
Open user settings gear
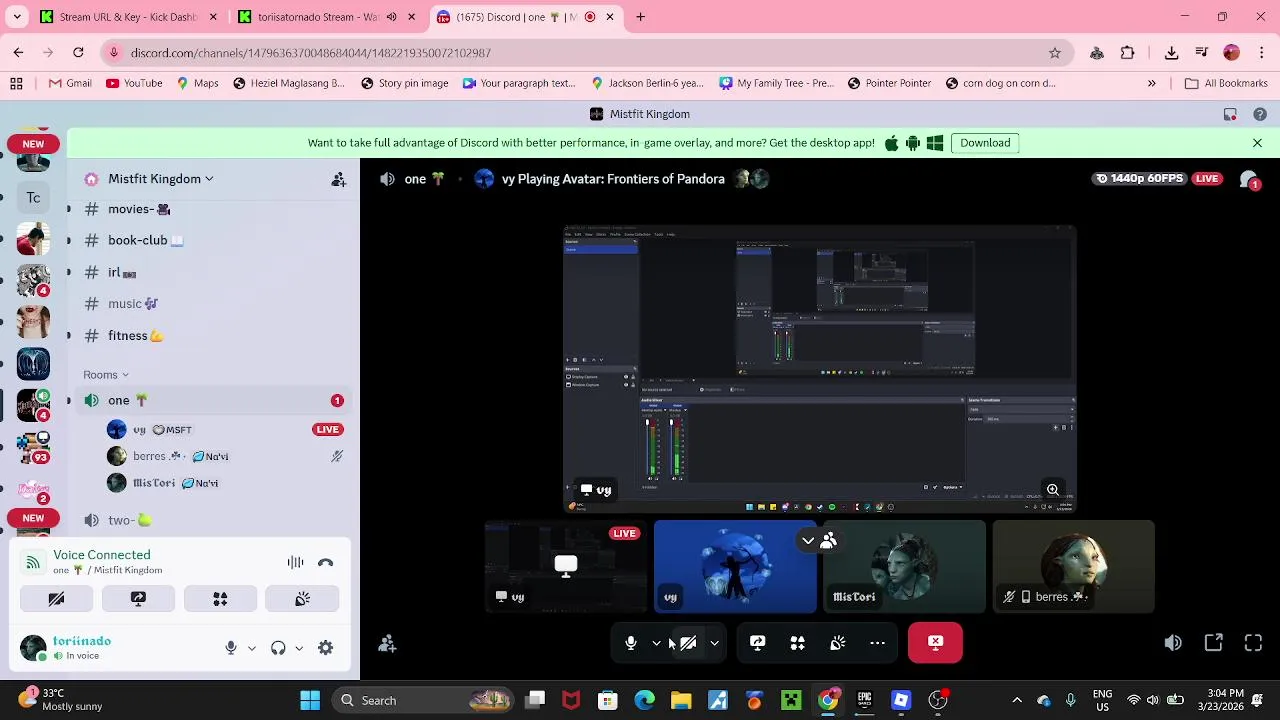point(325,648)
